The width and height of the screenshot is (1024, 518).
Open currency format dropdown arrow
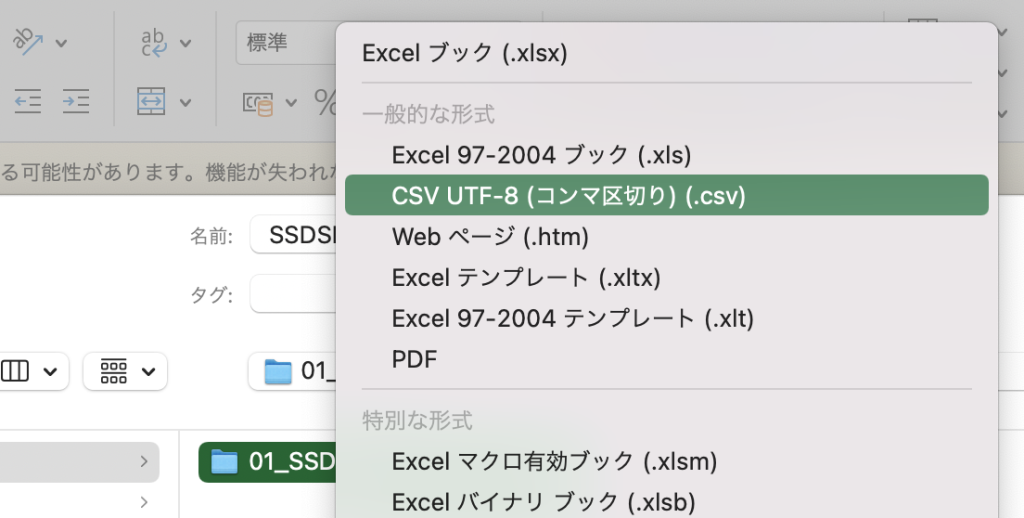pos(291,103)
